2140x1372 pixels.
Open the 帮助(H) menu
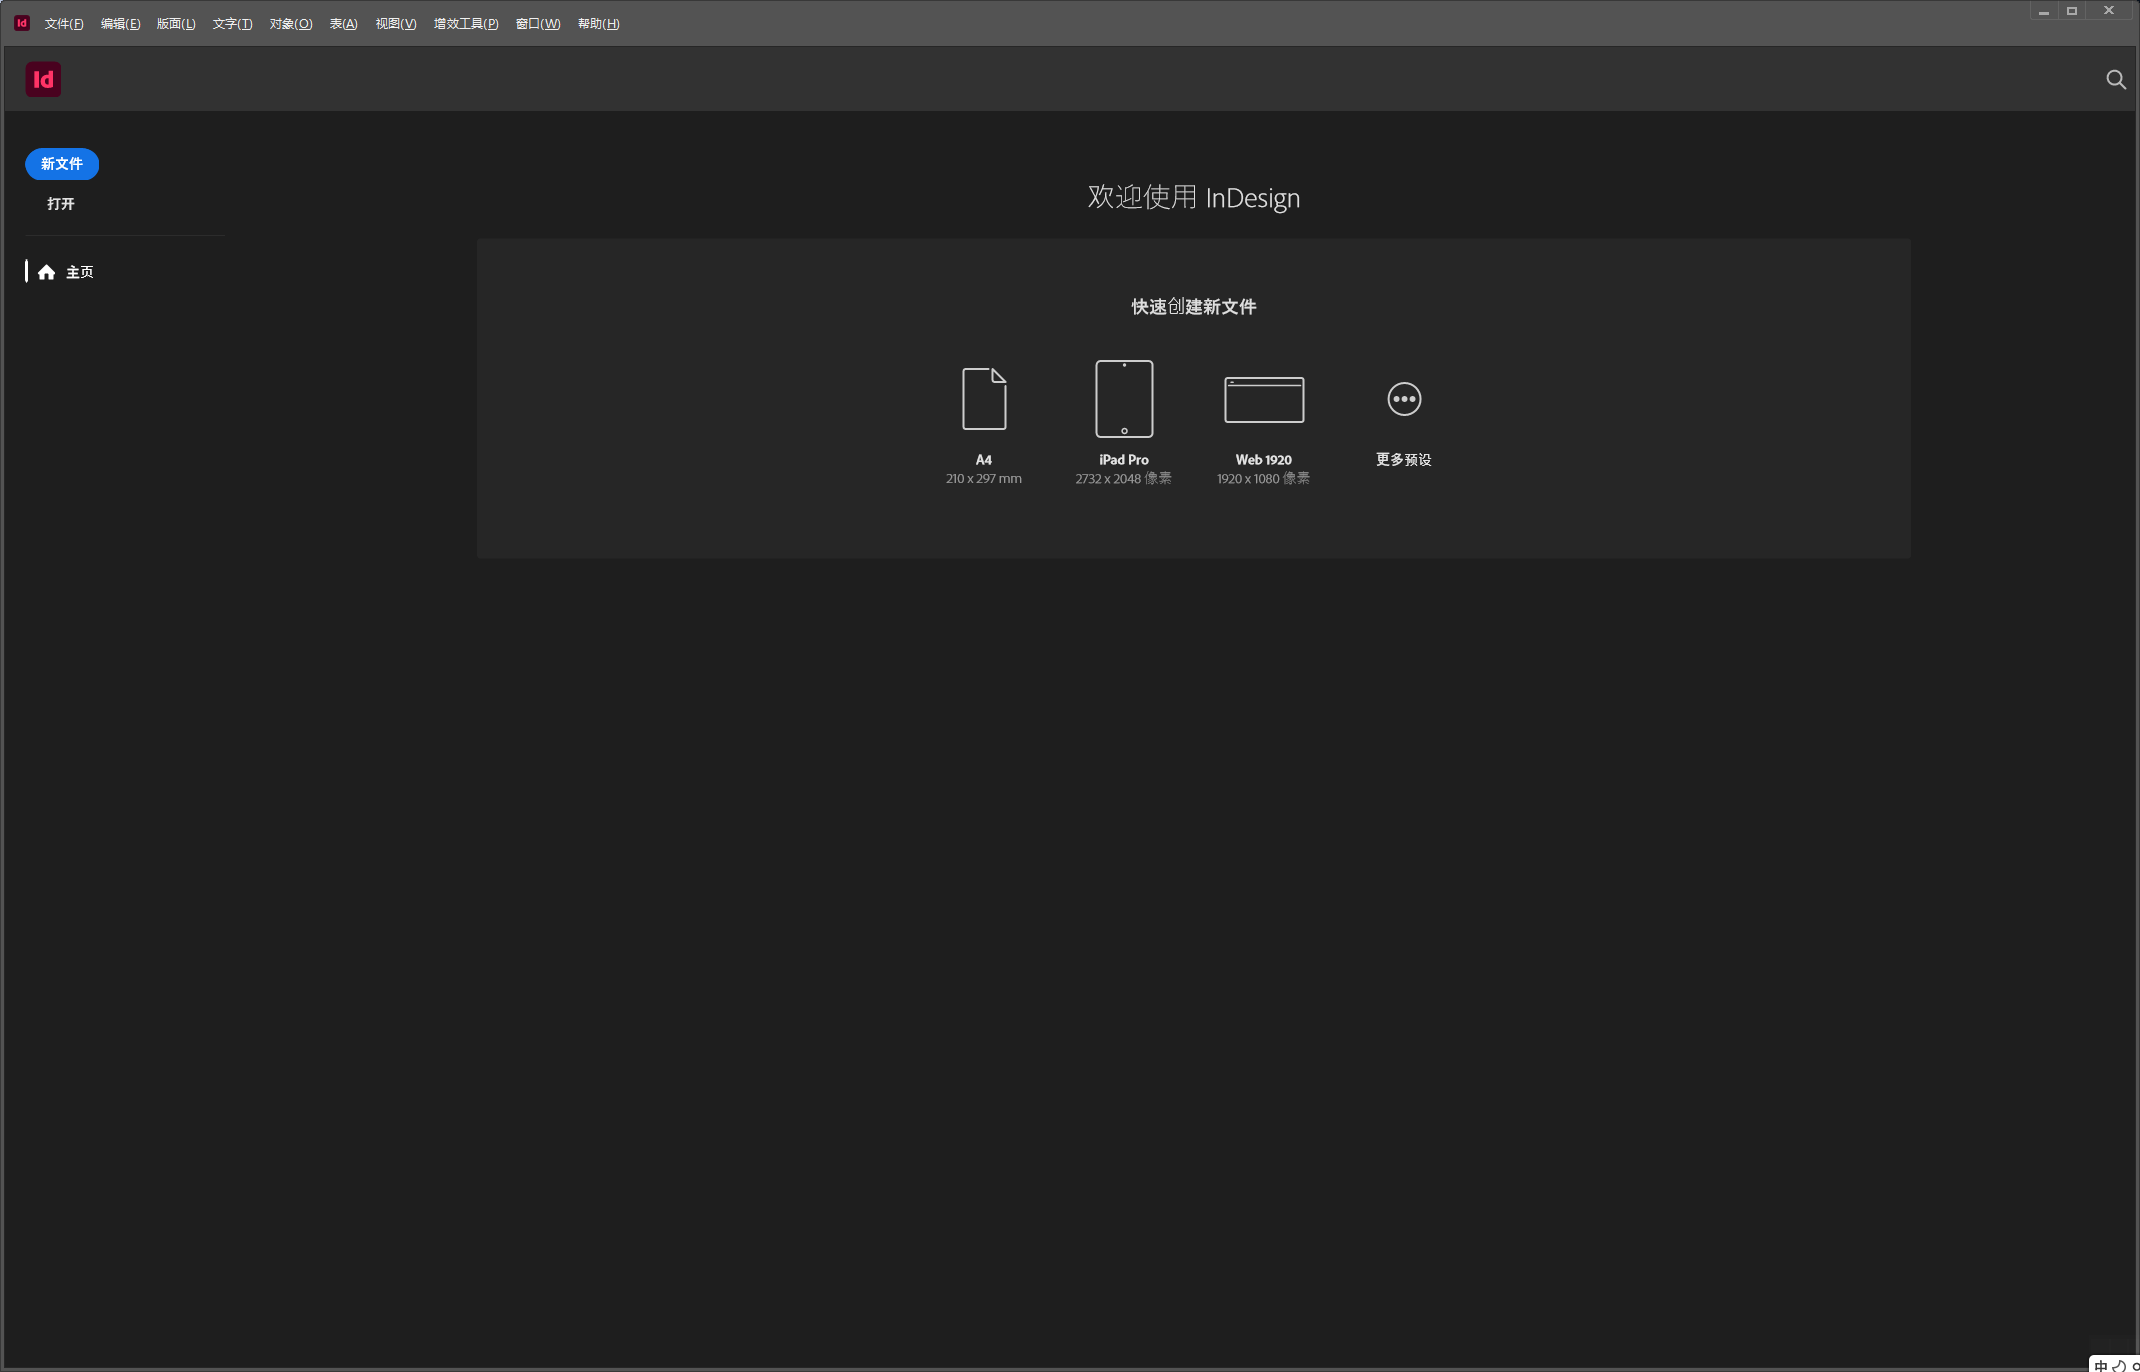pyautogui.click(x=599, y=24)
